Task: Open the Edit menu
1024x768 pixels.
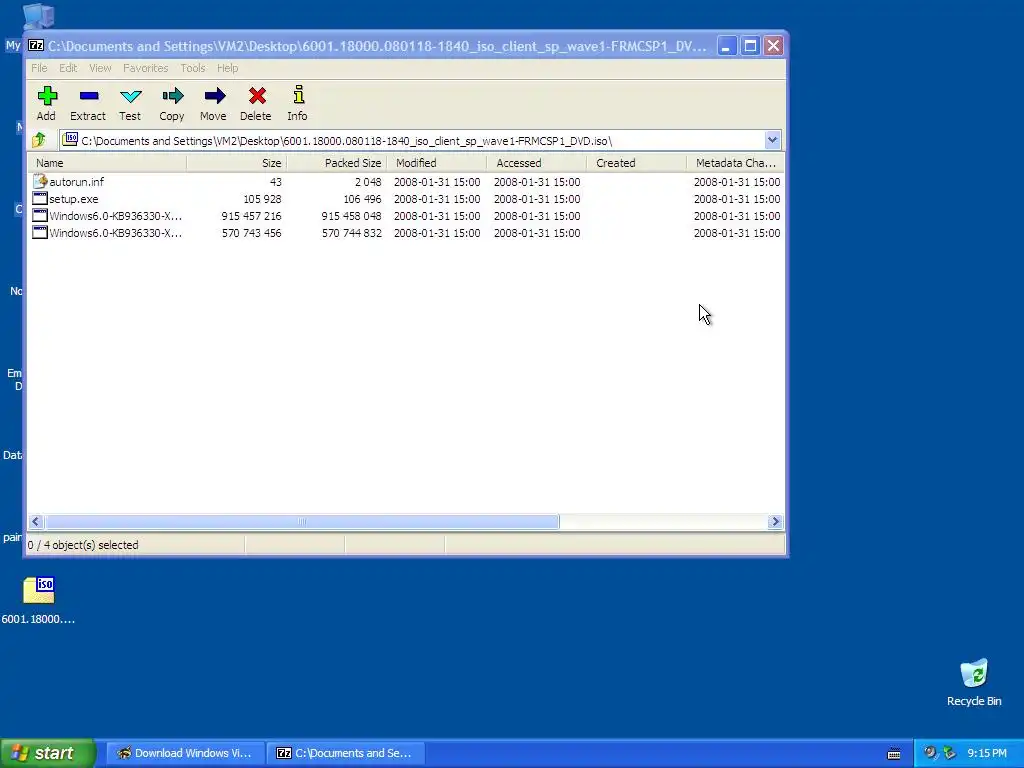Action: tap(68, 68)
